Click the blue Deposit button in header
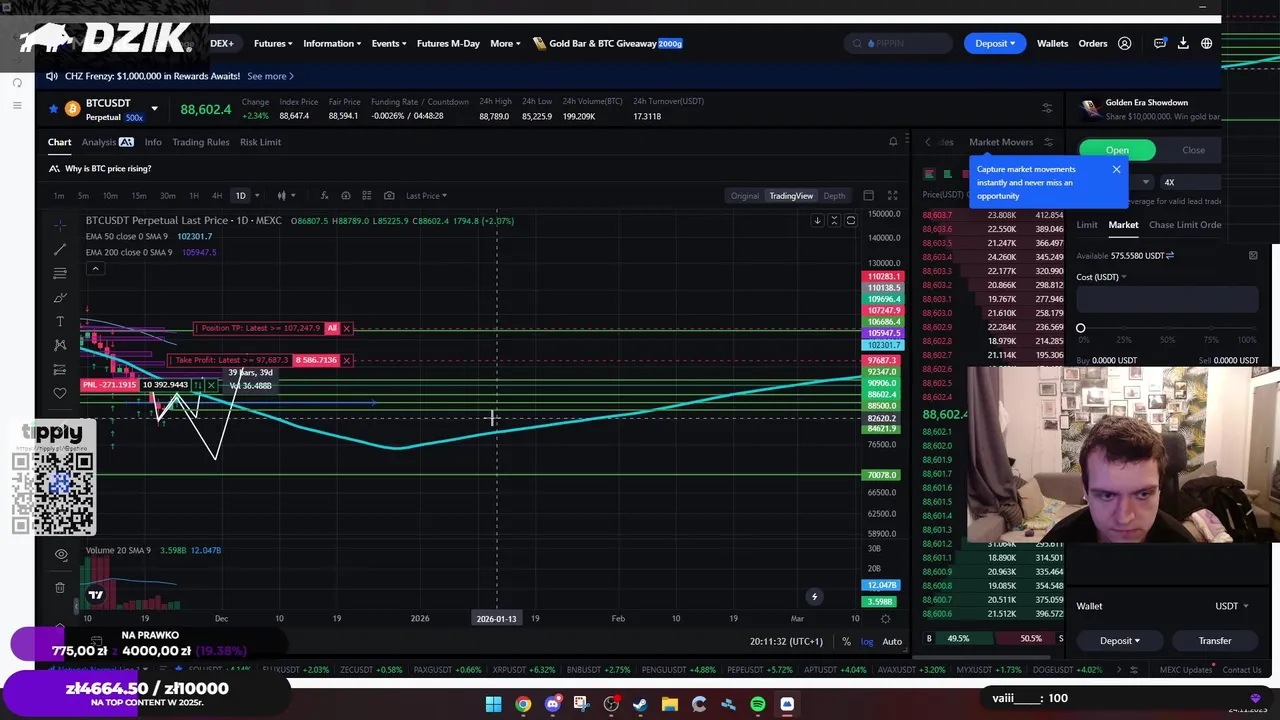Screen dimensions: 1280x720 point(995,43)
